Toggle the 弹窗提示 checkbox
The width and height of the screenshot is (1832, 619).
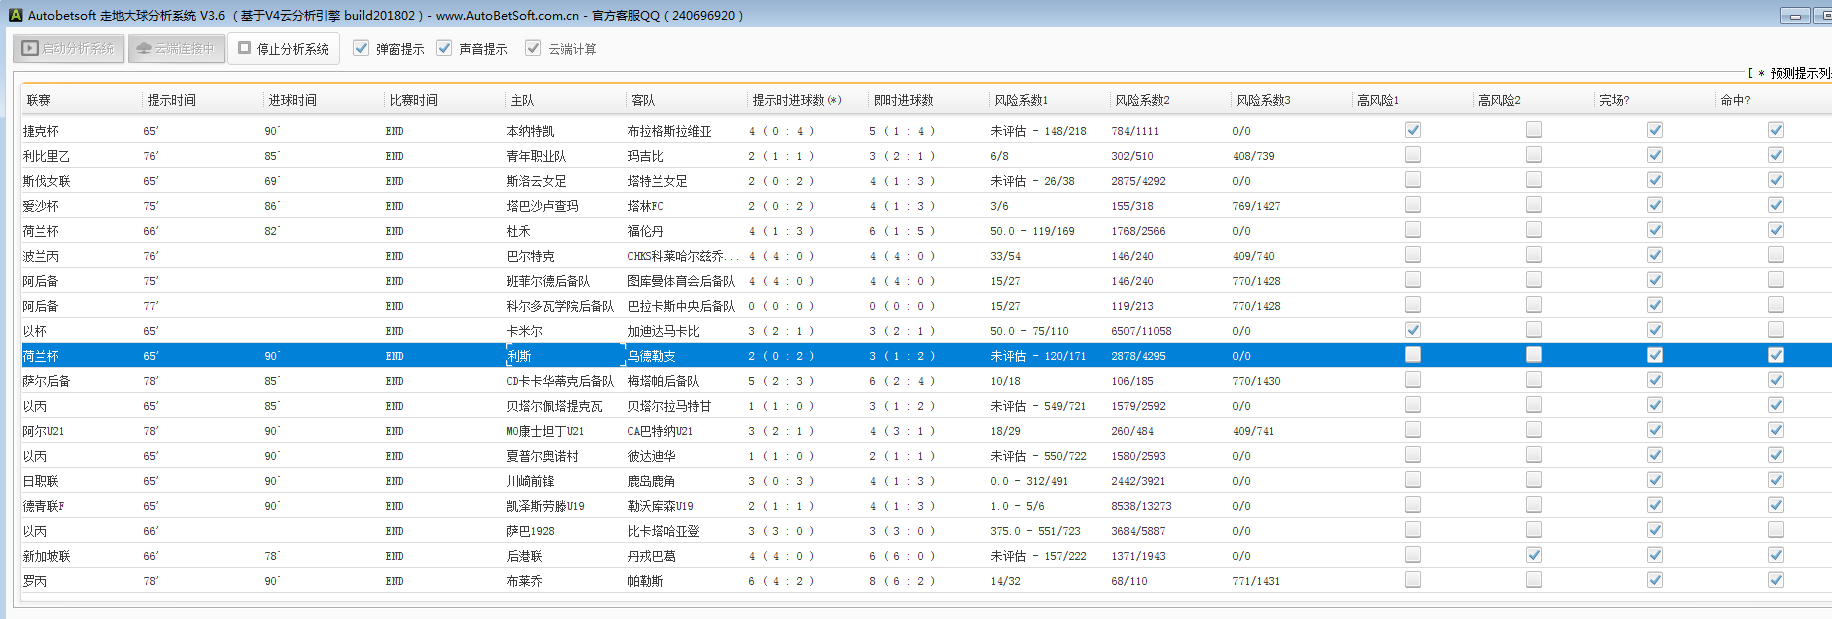[361, 48]
